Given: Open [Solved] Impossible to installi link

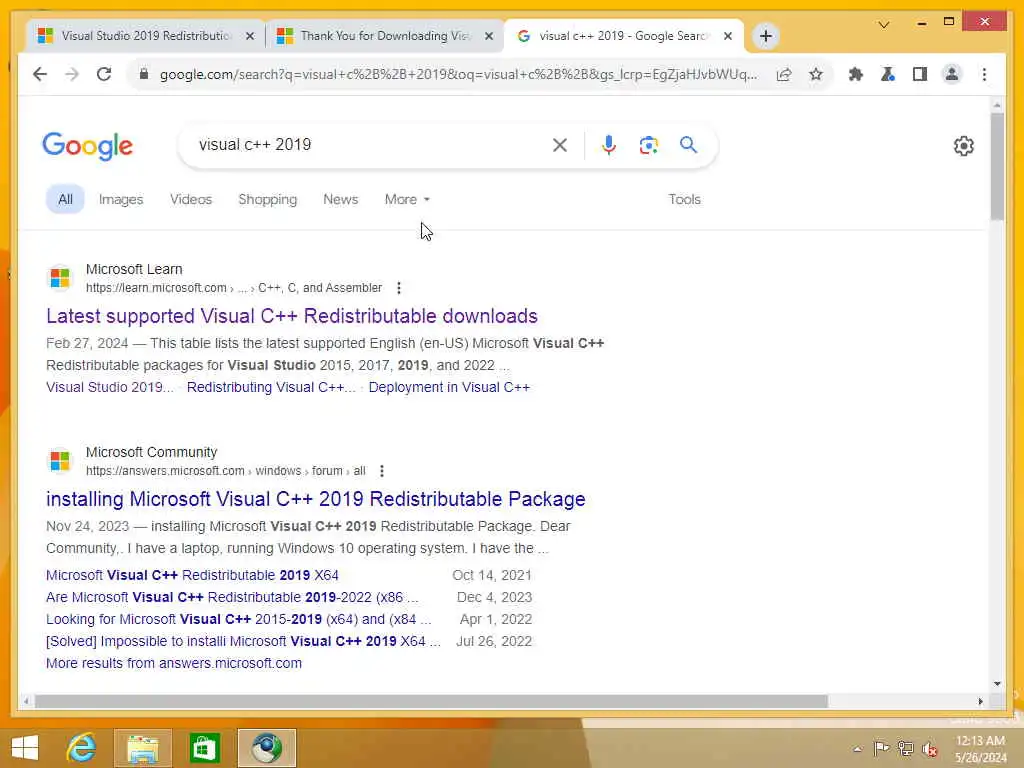Looking at the screenshot, I should [x=243, y=641].
